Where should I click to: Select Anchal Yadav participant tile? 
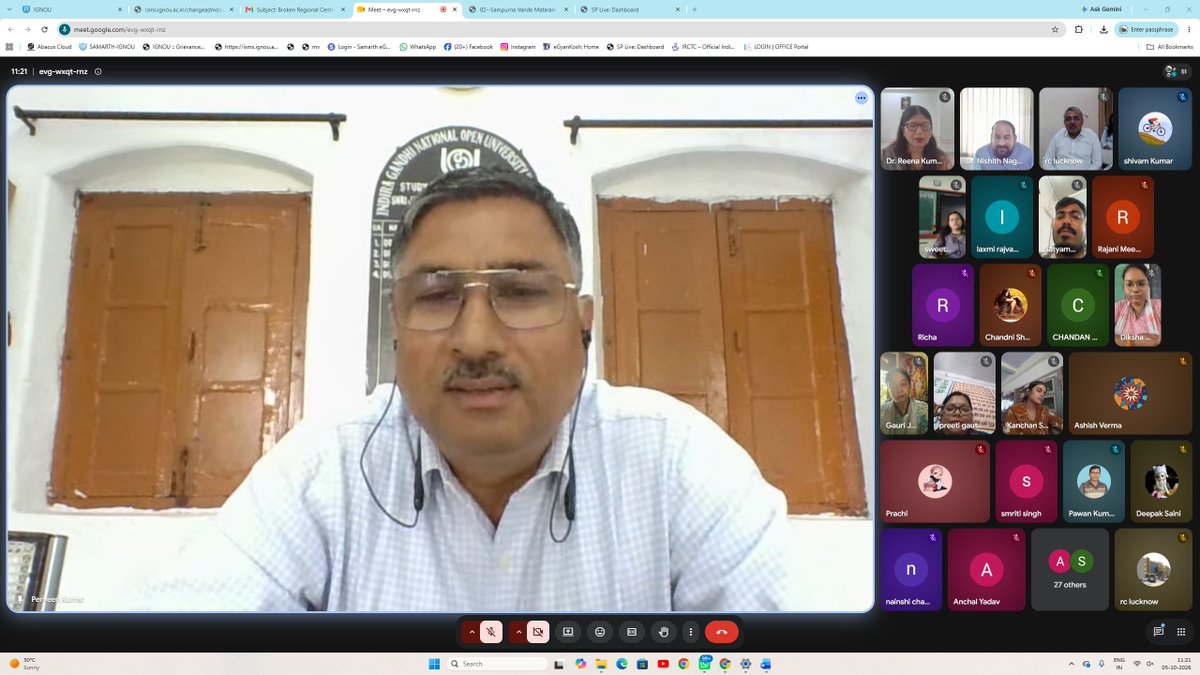(x=987, y=569)
